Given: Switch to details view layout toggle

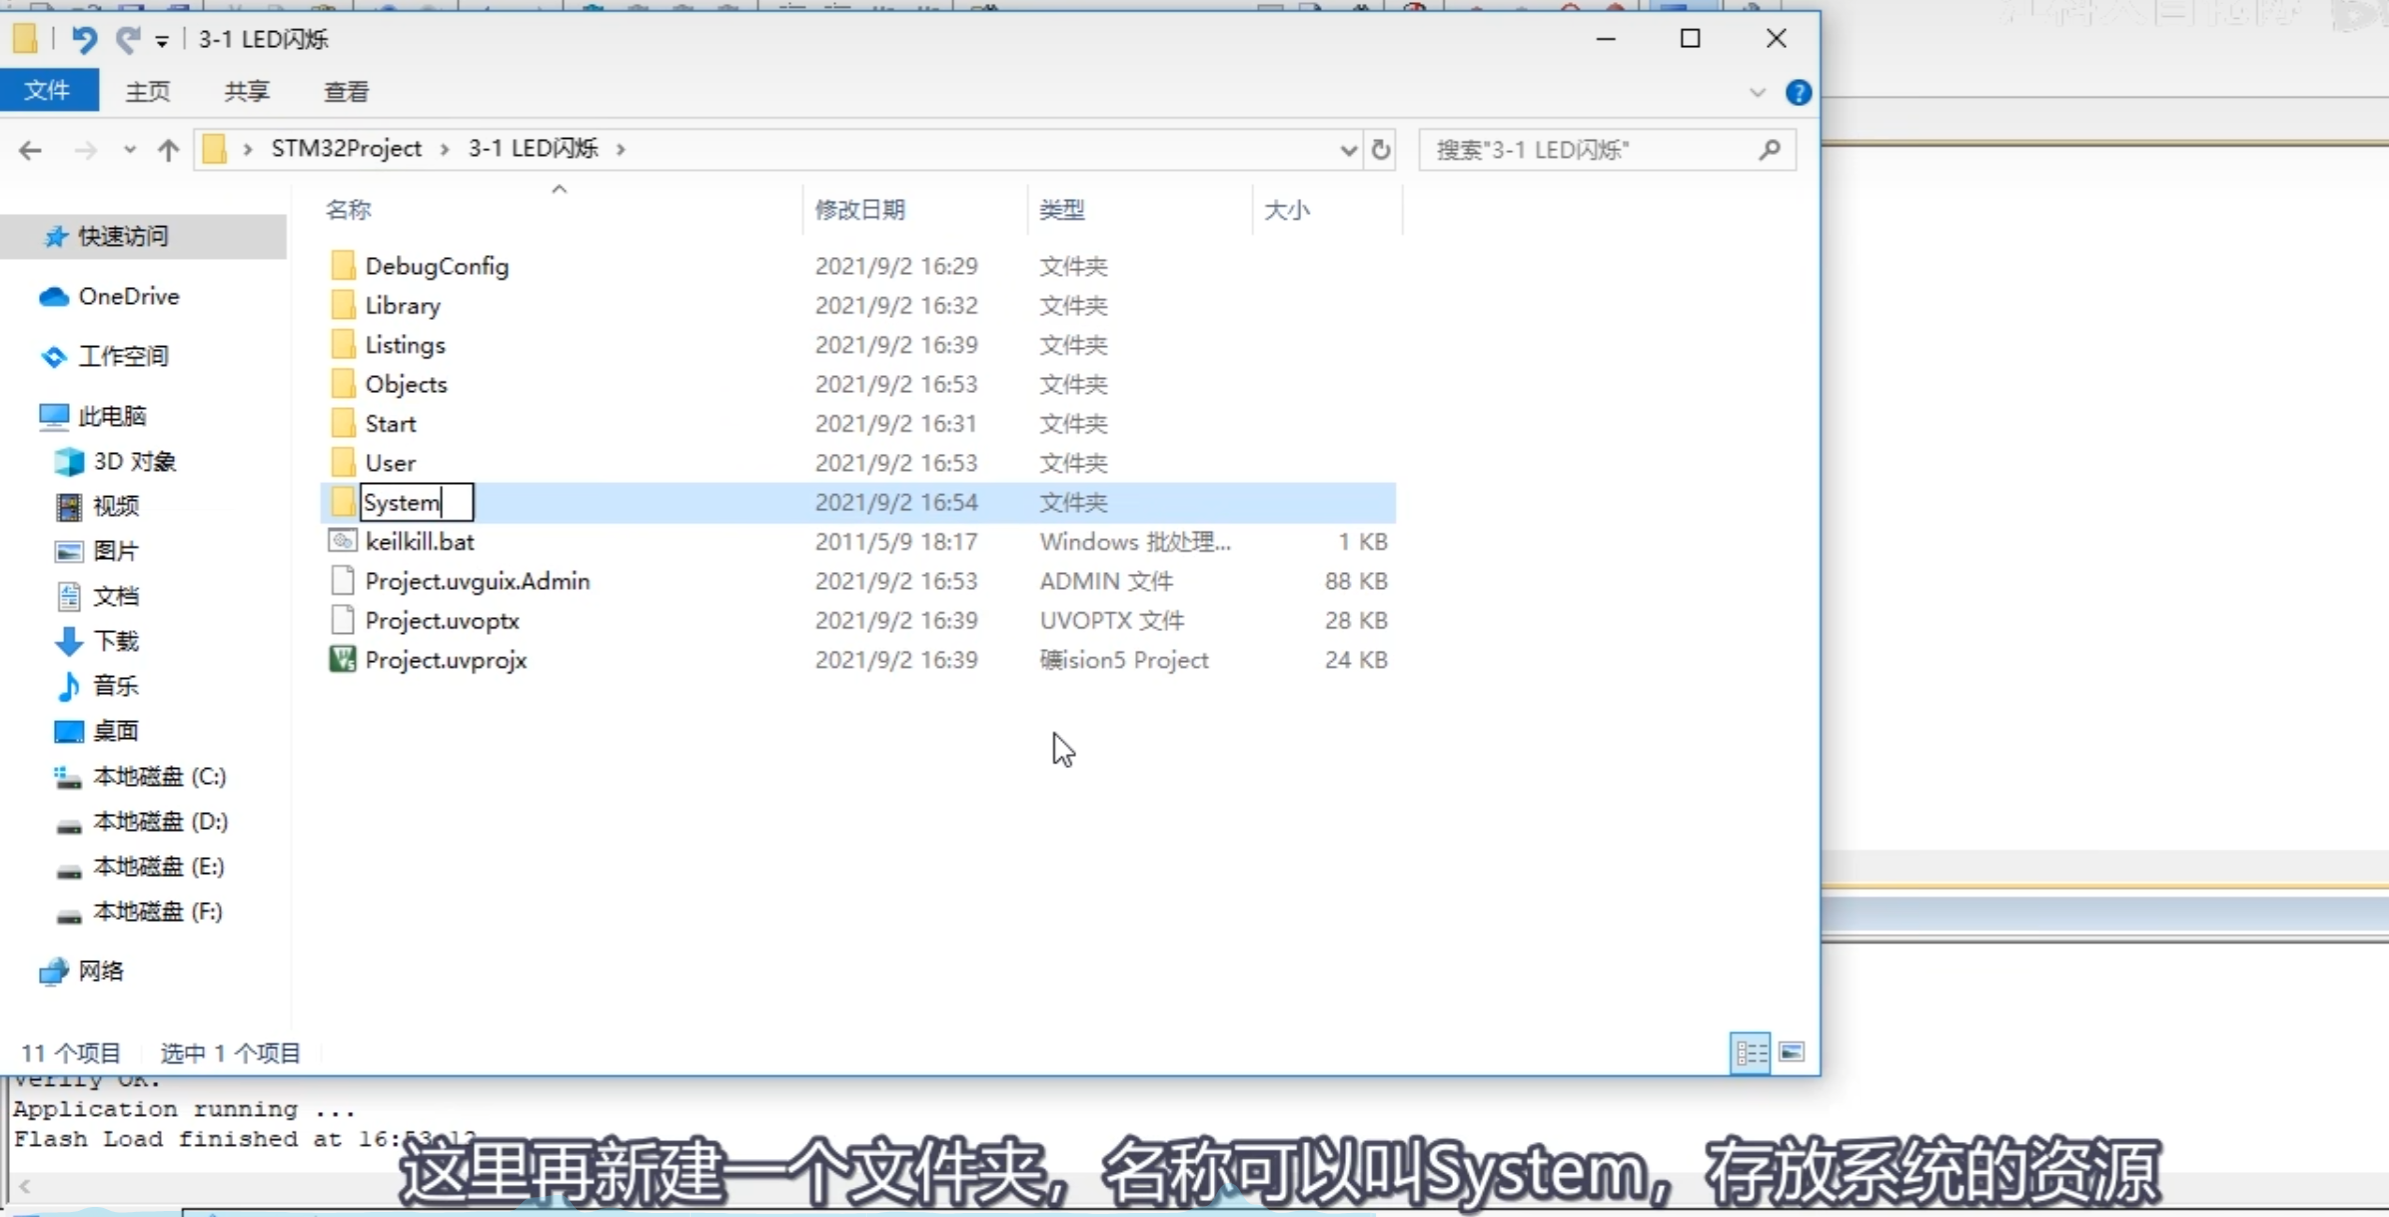Looking at the screenshot, I should [1749, 1053].
